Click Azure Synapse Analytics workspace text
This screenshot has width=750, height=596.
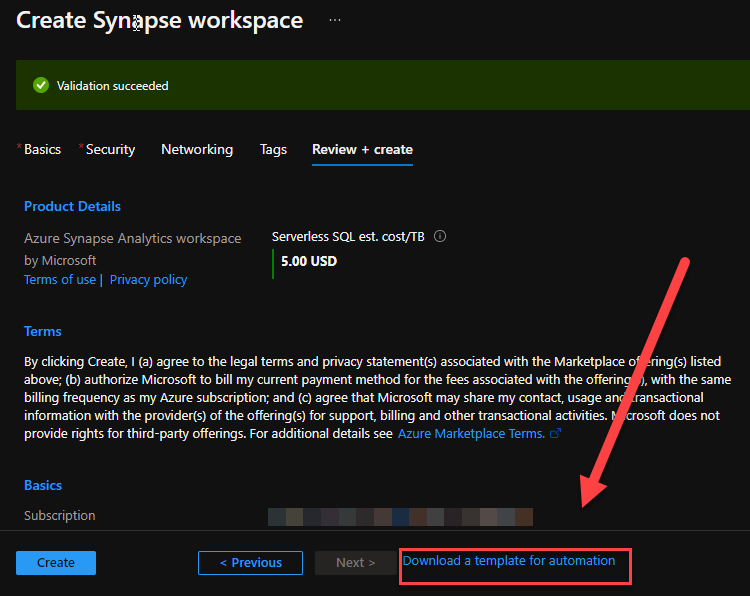132,238
